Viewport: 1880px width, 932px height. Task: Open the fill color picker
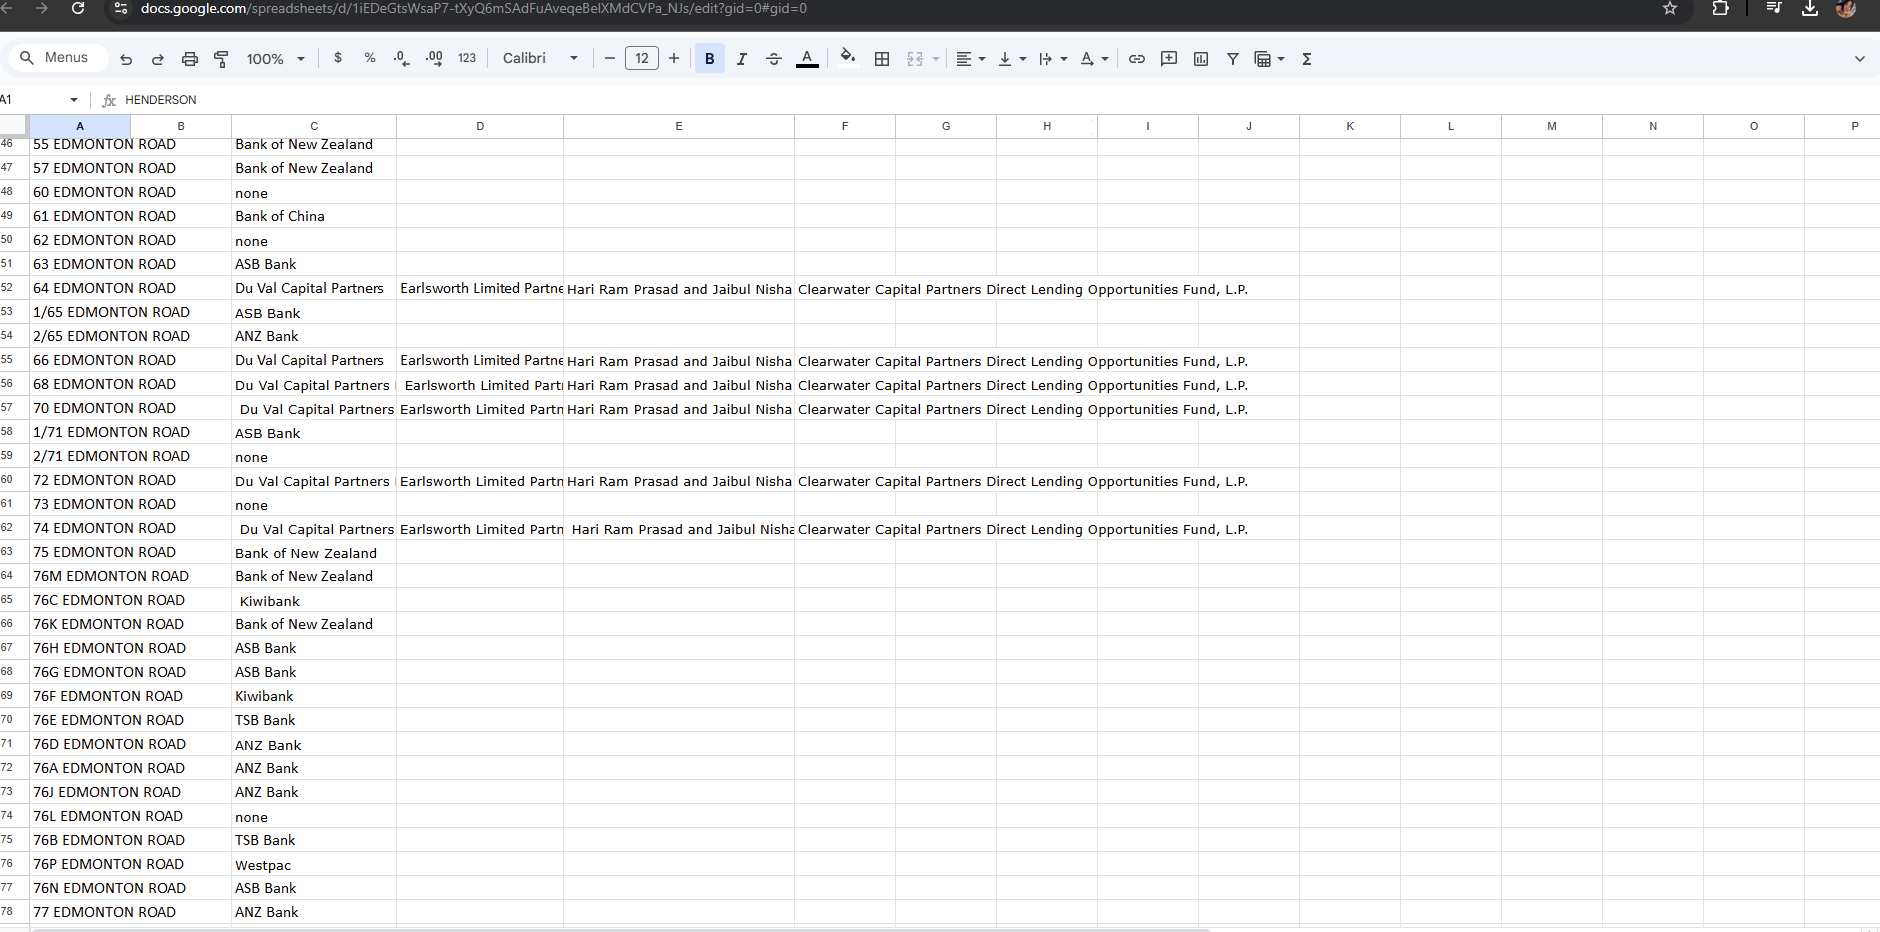848,58
